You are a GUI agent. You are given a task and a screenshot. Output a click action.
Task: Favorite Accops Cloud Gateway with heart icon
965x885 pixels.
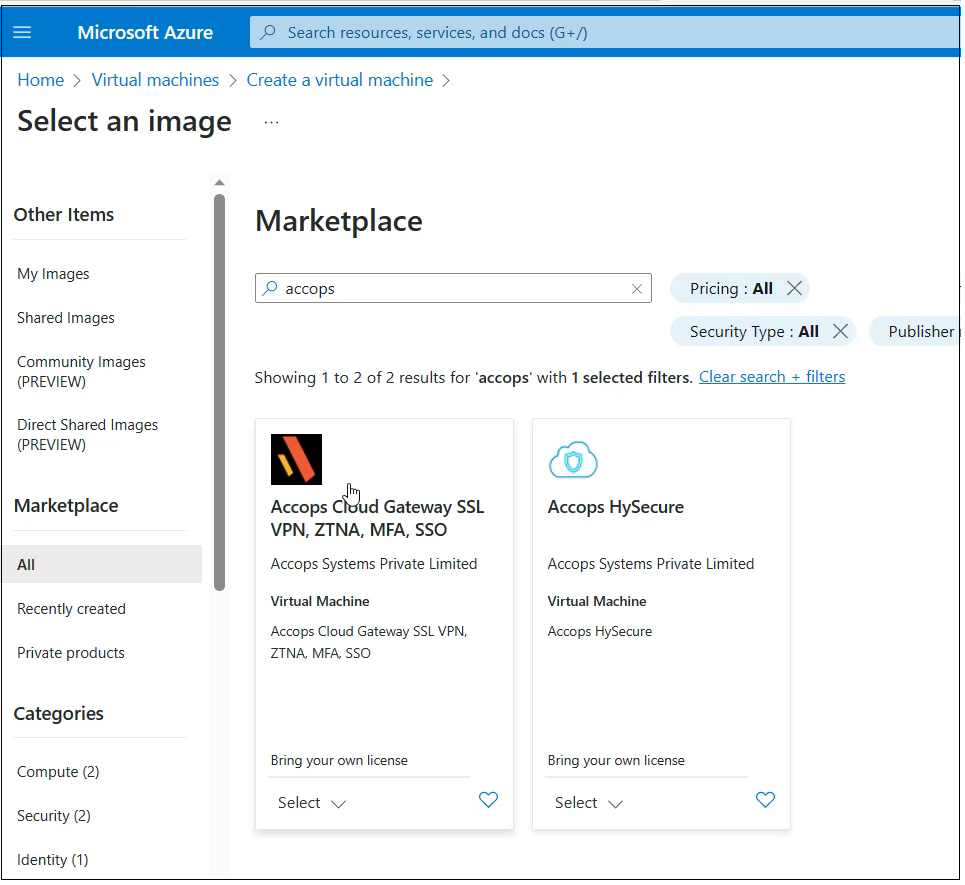(490, 802)
